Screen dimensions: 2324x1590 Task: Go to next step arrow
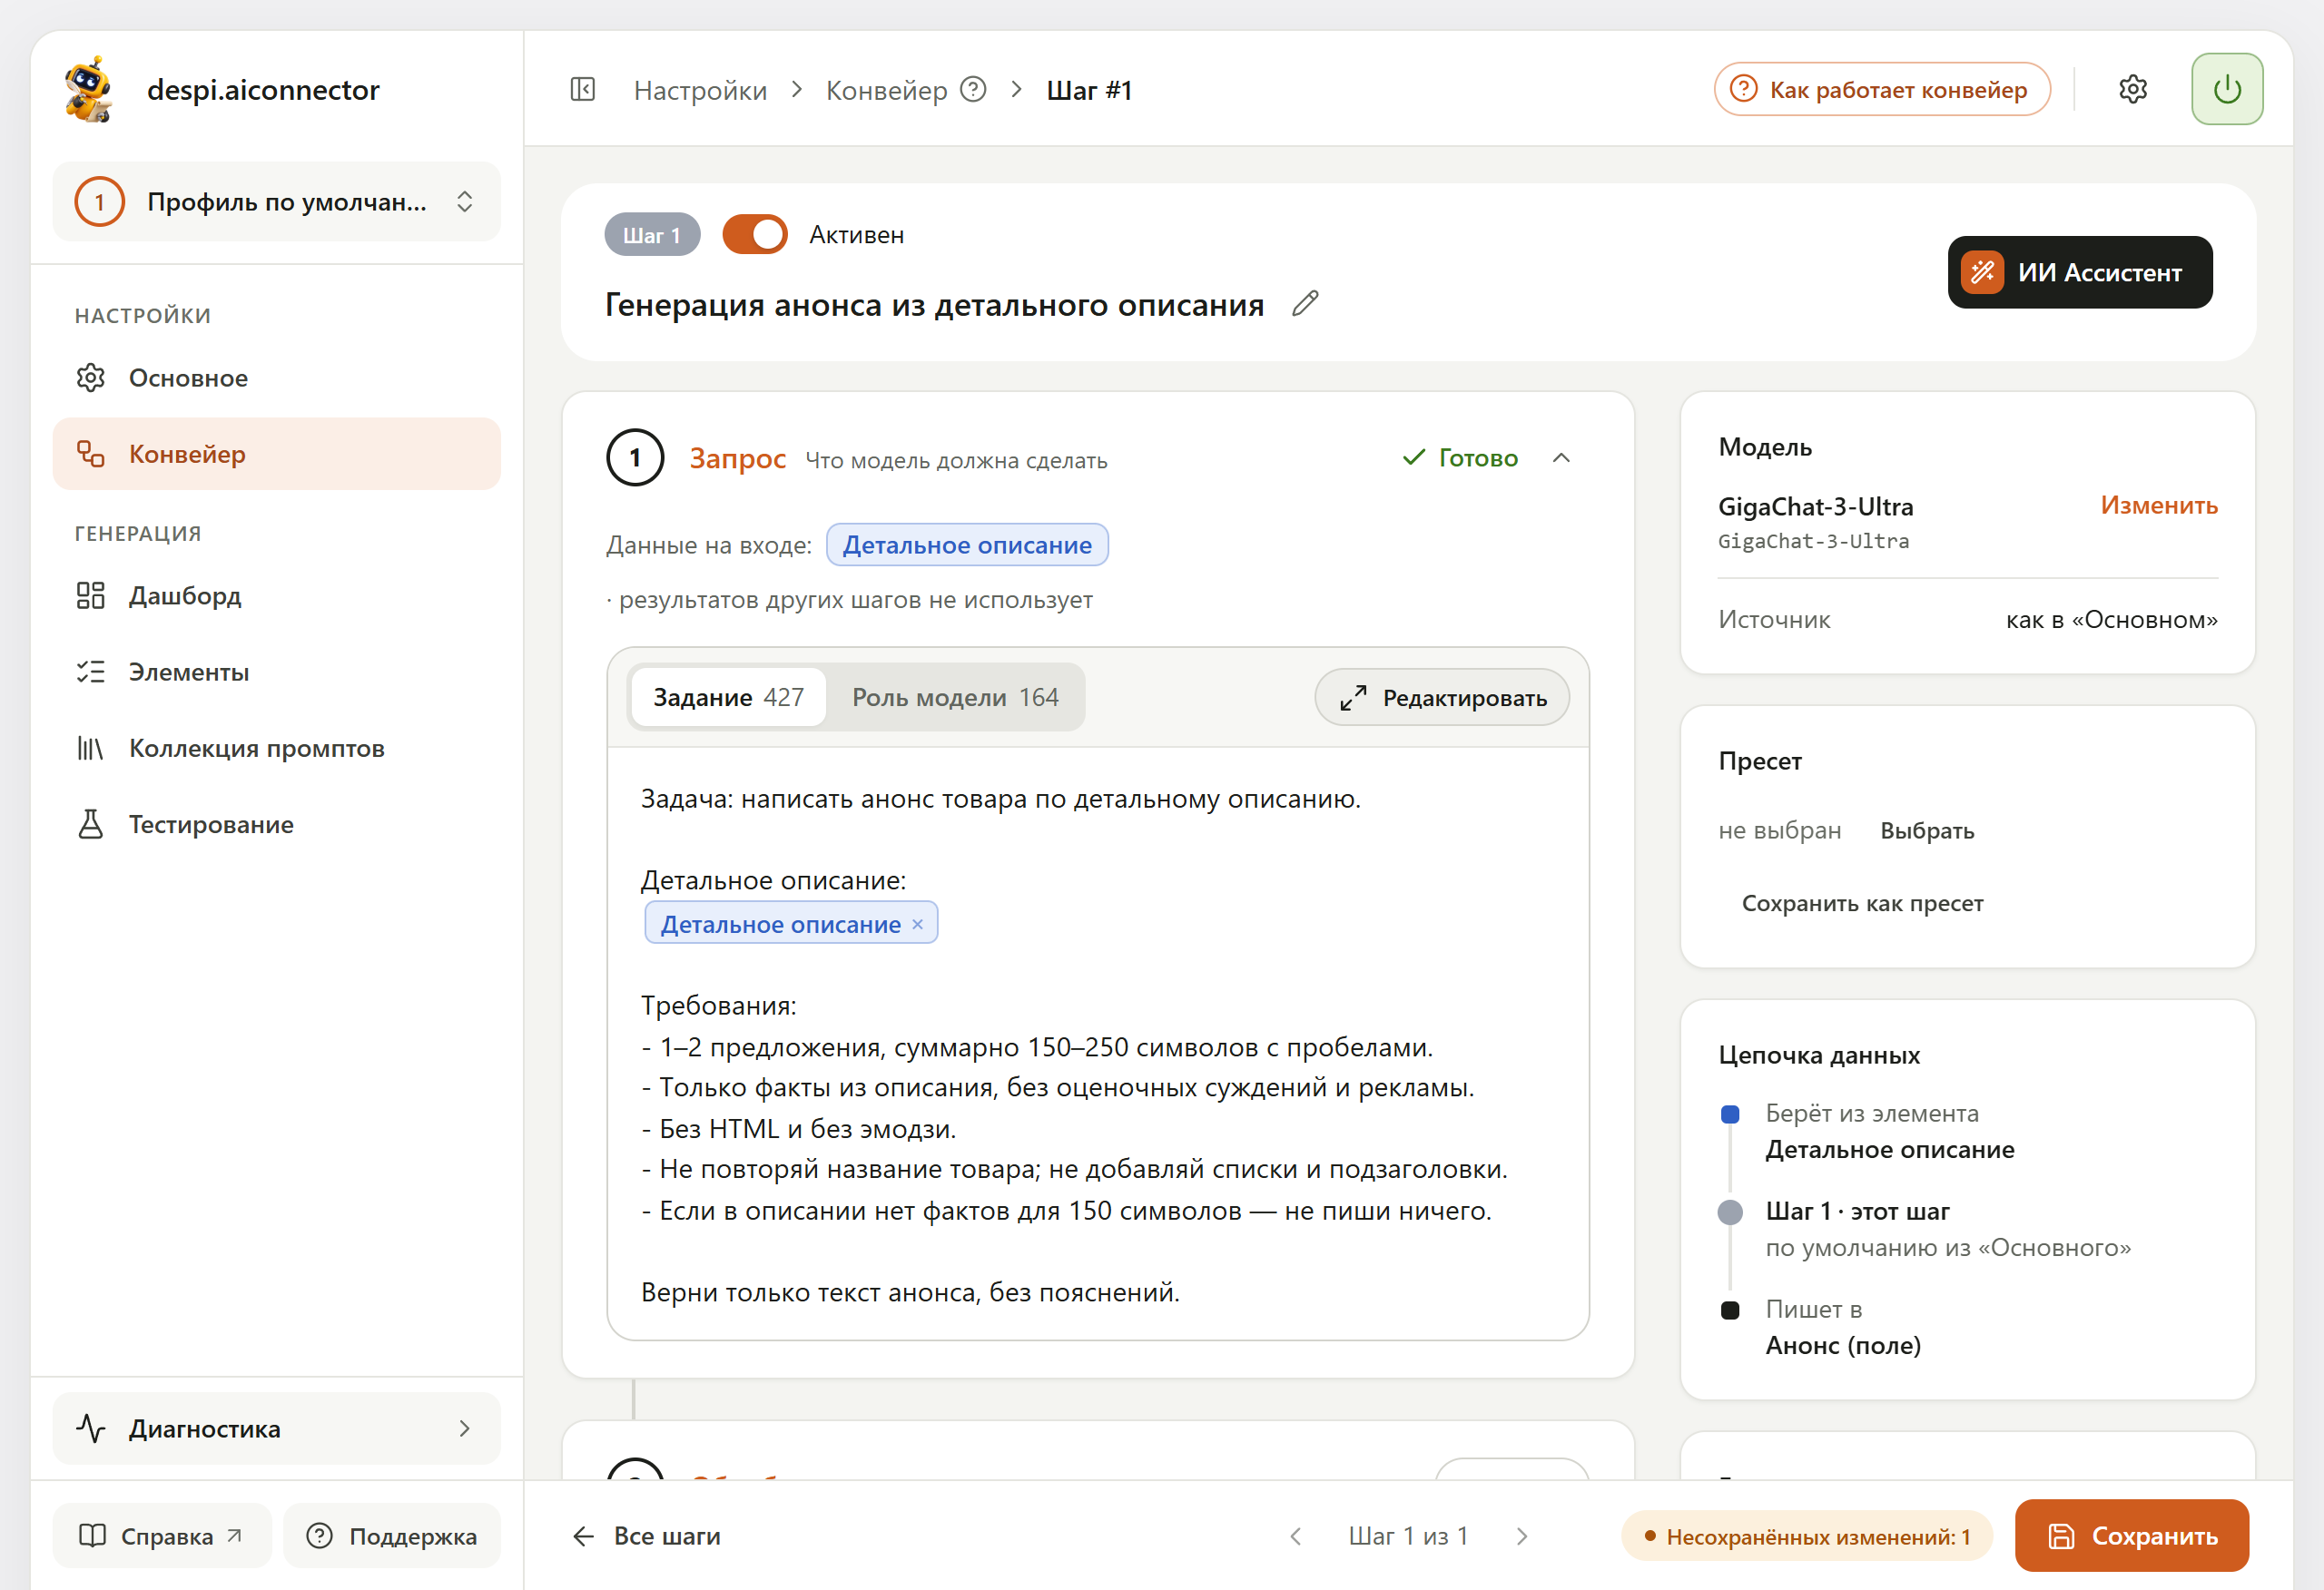coord(1522,1536)
